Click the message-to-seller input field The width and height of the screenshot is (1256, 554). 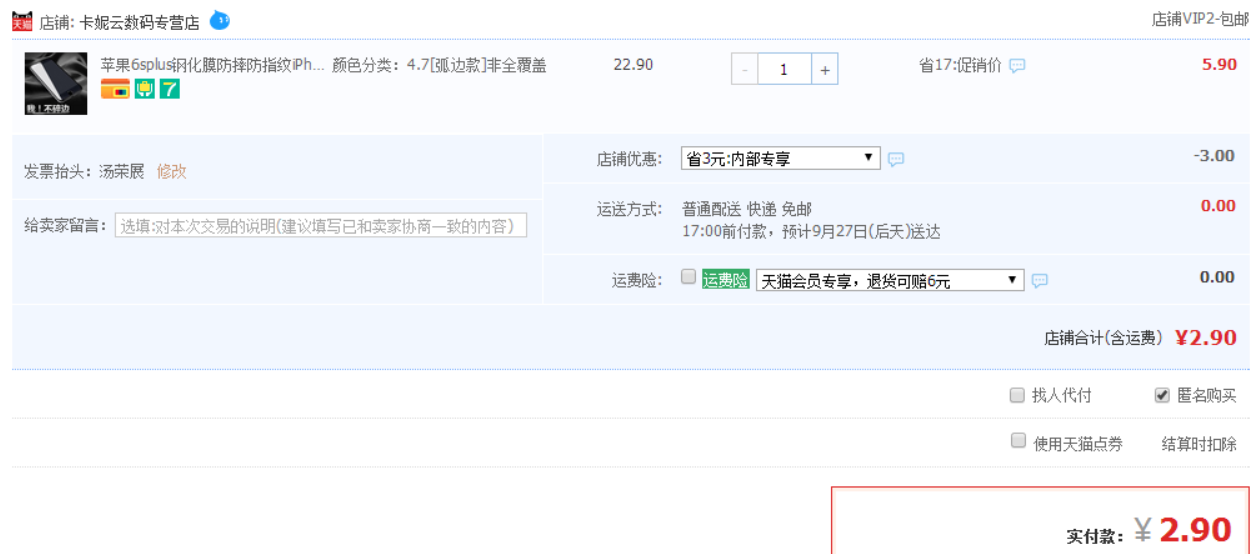pos(321,225)
